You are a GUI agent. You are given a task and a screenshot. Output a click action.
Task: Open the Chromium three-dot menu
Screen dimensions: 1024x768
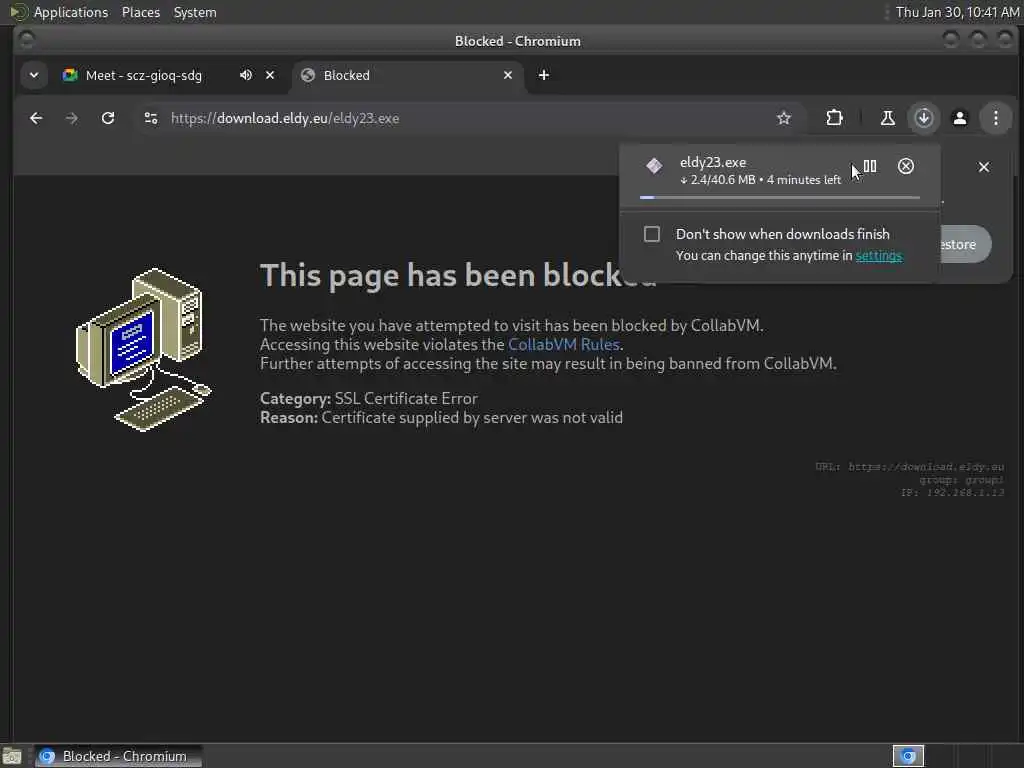pyautogui.click(x=995, y=118)
